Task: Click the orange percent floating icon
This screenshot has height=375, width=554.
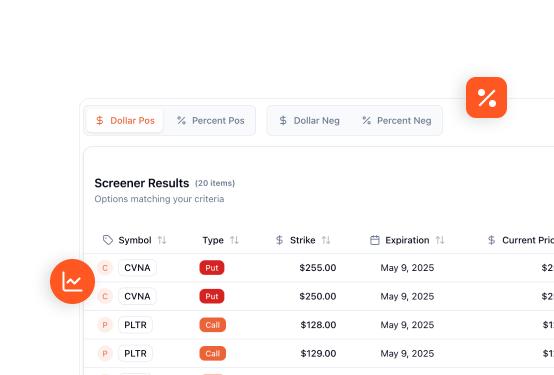Action: (x=486, y=98)
